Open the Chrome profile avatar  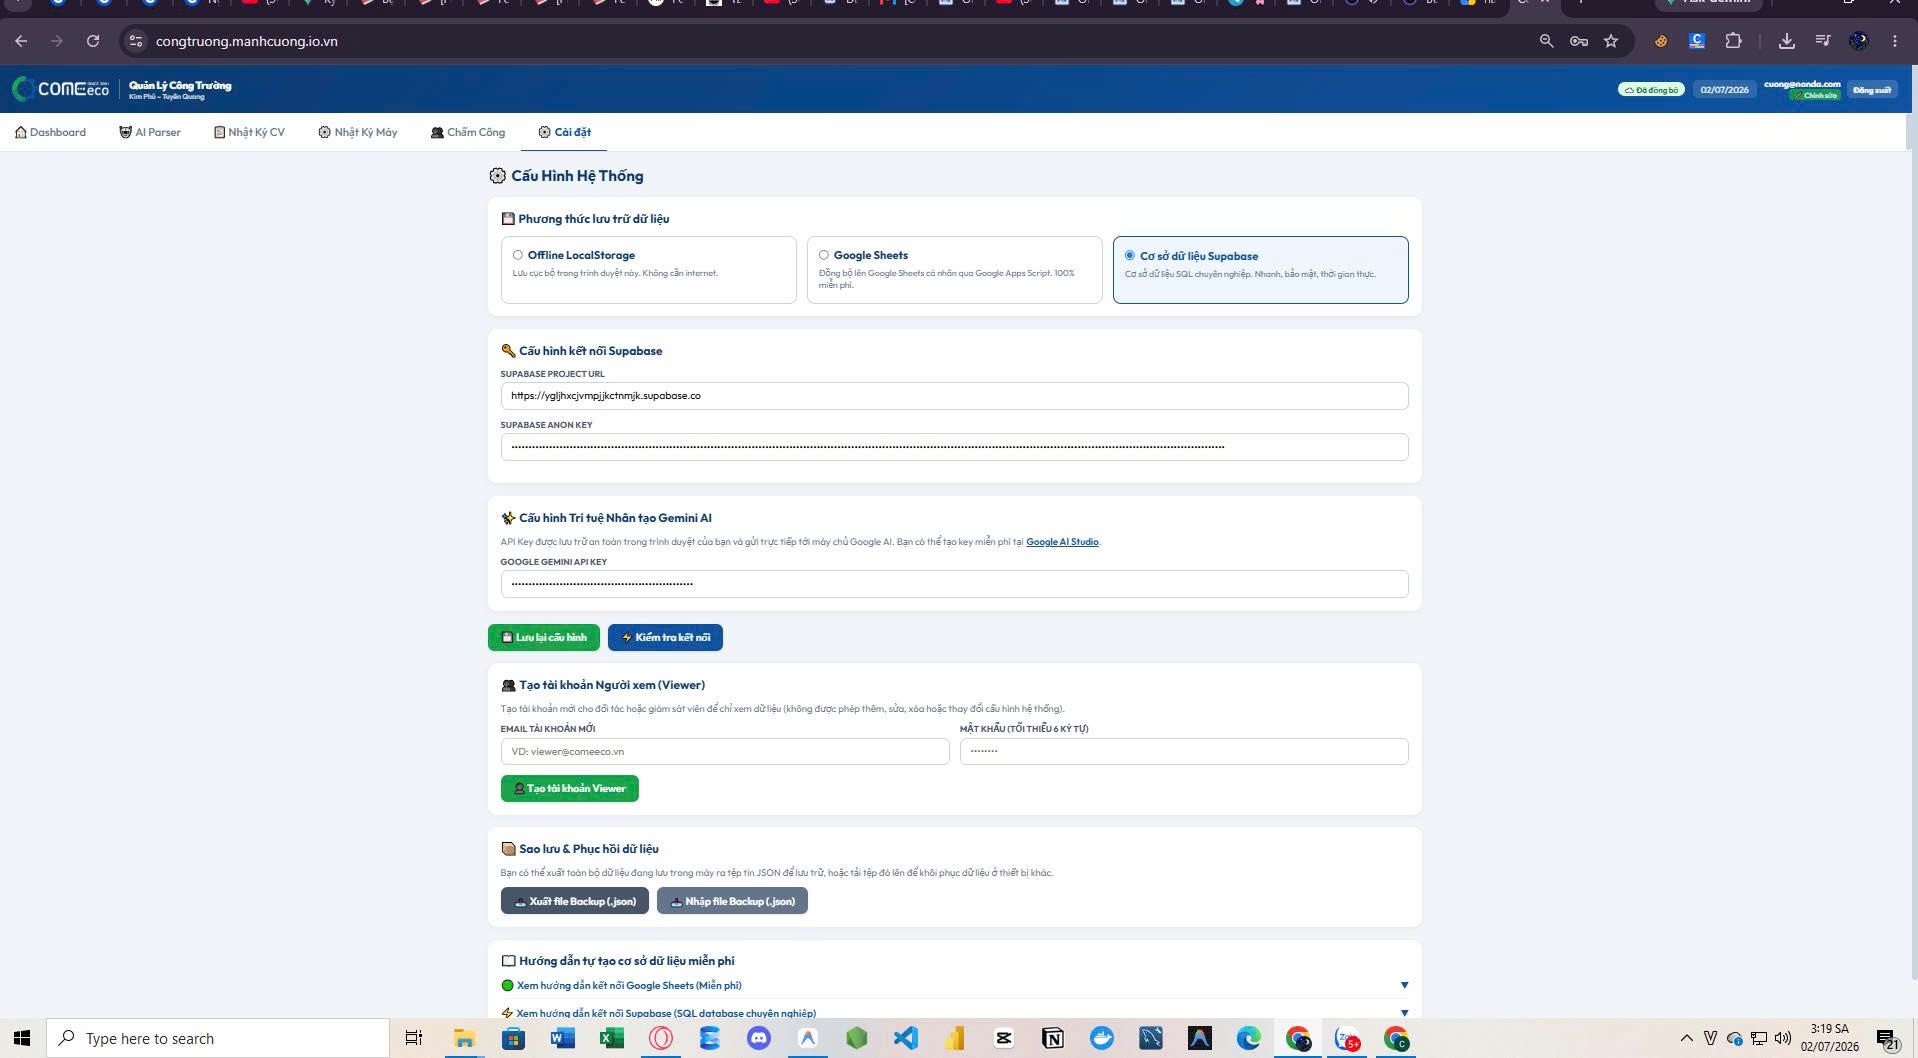pos(1859,41)
